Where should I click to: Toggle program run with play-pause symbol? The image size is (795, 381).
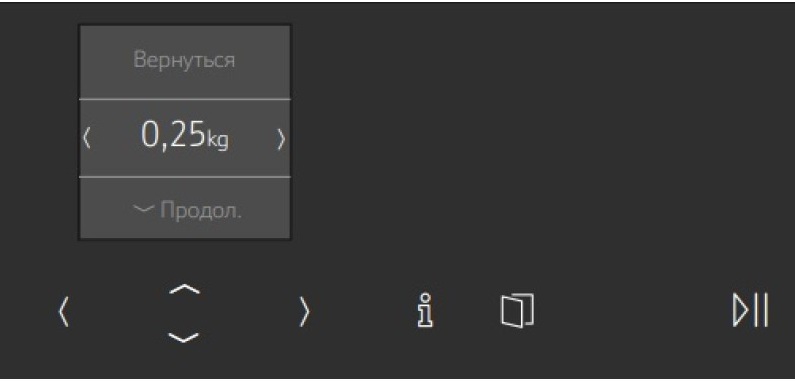750,309
